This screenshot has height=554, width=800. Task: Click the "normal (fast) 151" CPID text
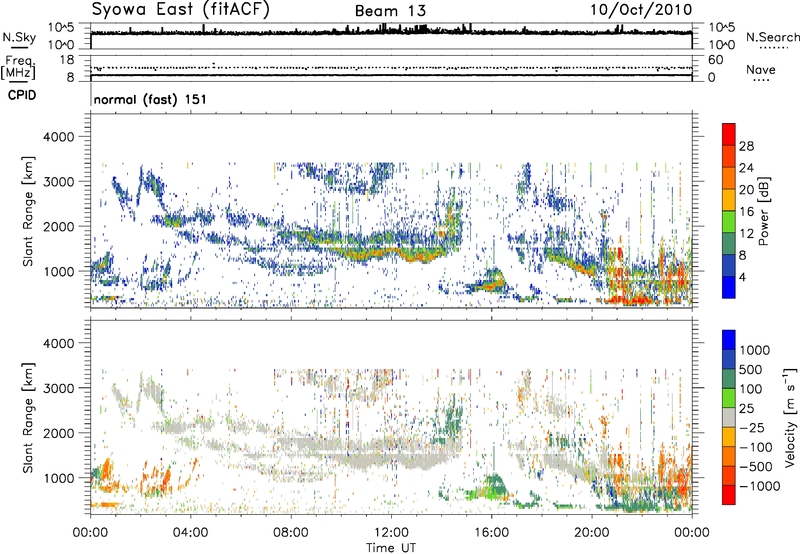tap(150, 99)
